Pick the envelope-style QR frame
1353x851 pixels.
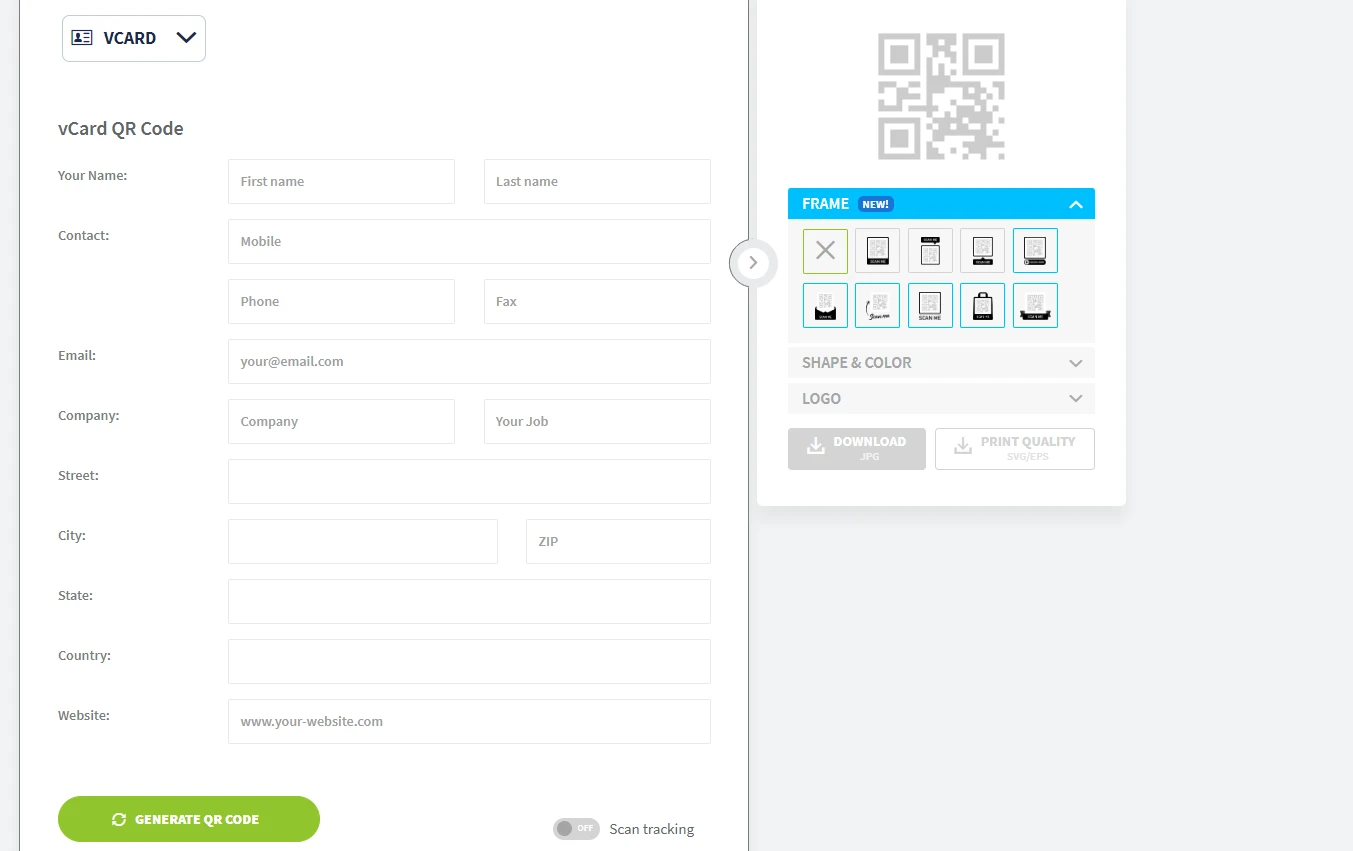(x=825, y=305)
